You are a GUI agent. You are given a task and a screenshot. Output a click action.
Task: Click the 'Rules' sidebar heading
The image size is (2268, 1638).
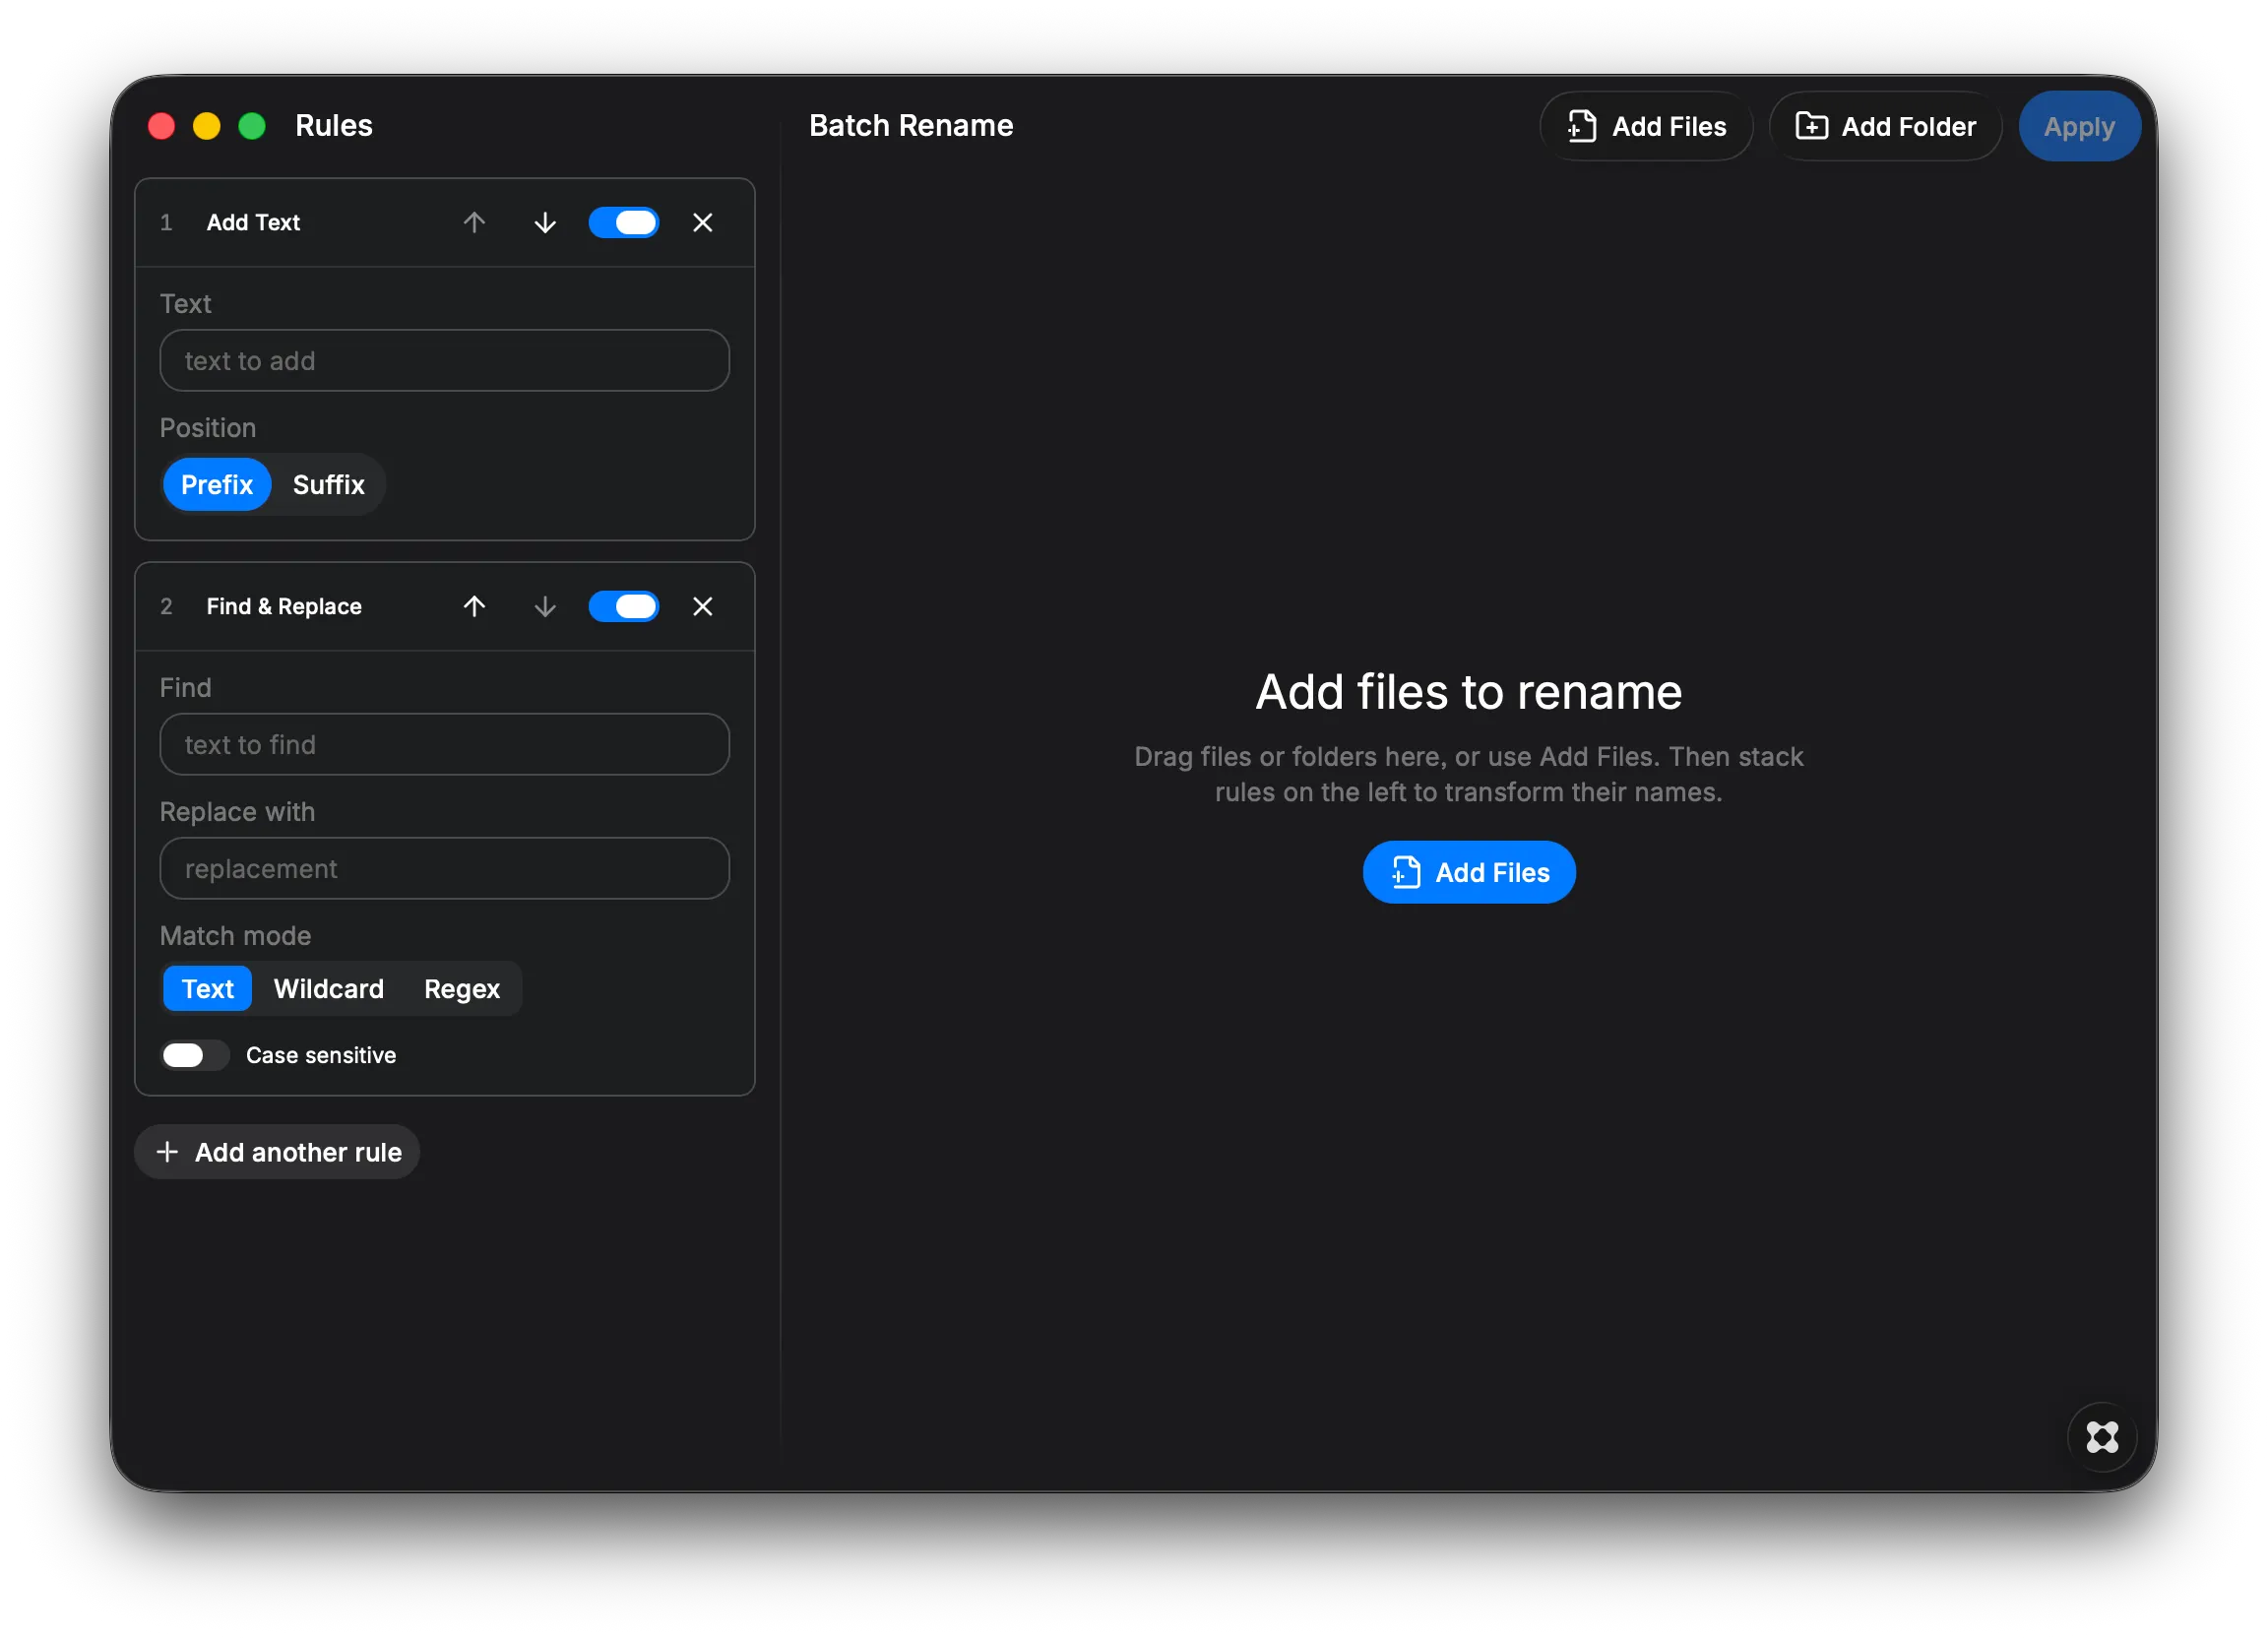coord(334,126)
